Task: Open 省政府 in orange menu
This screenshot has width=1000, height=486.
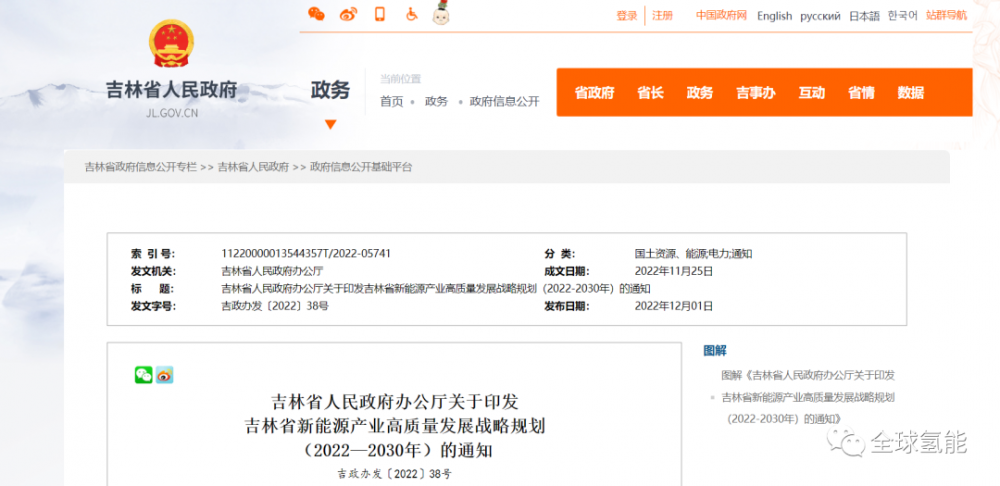Action: pos(594,93)
